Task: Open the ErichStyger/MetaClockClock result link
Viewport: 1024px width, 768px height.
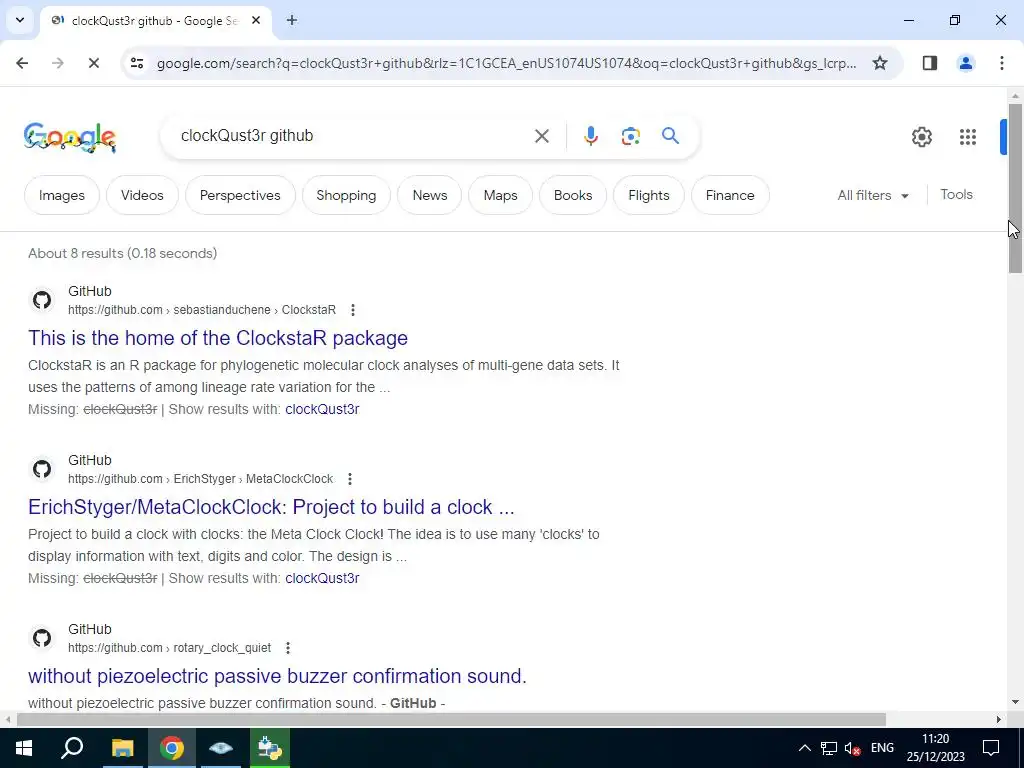Action: 271,507
